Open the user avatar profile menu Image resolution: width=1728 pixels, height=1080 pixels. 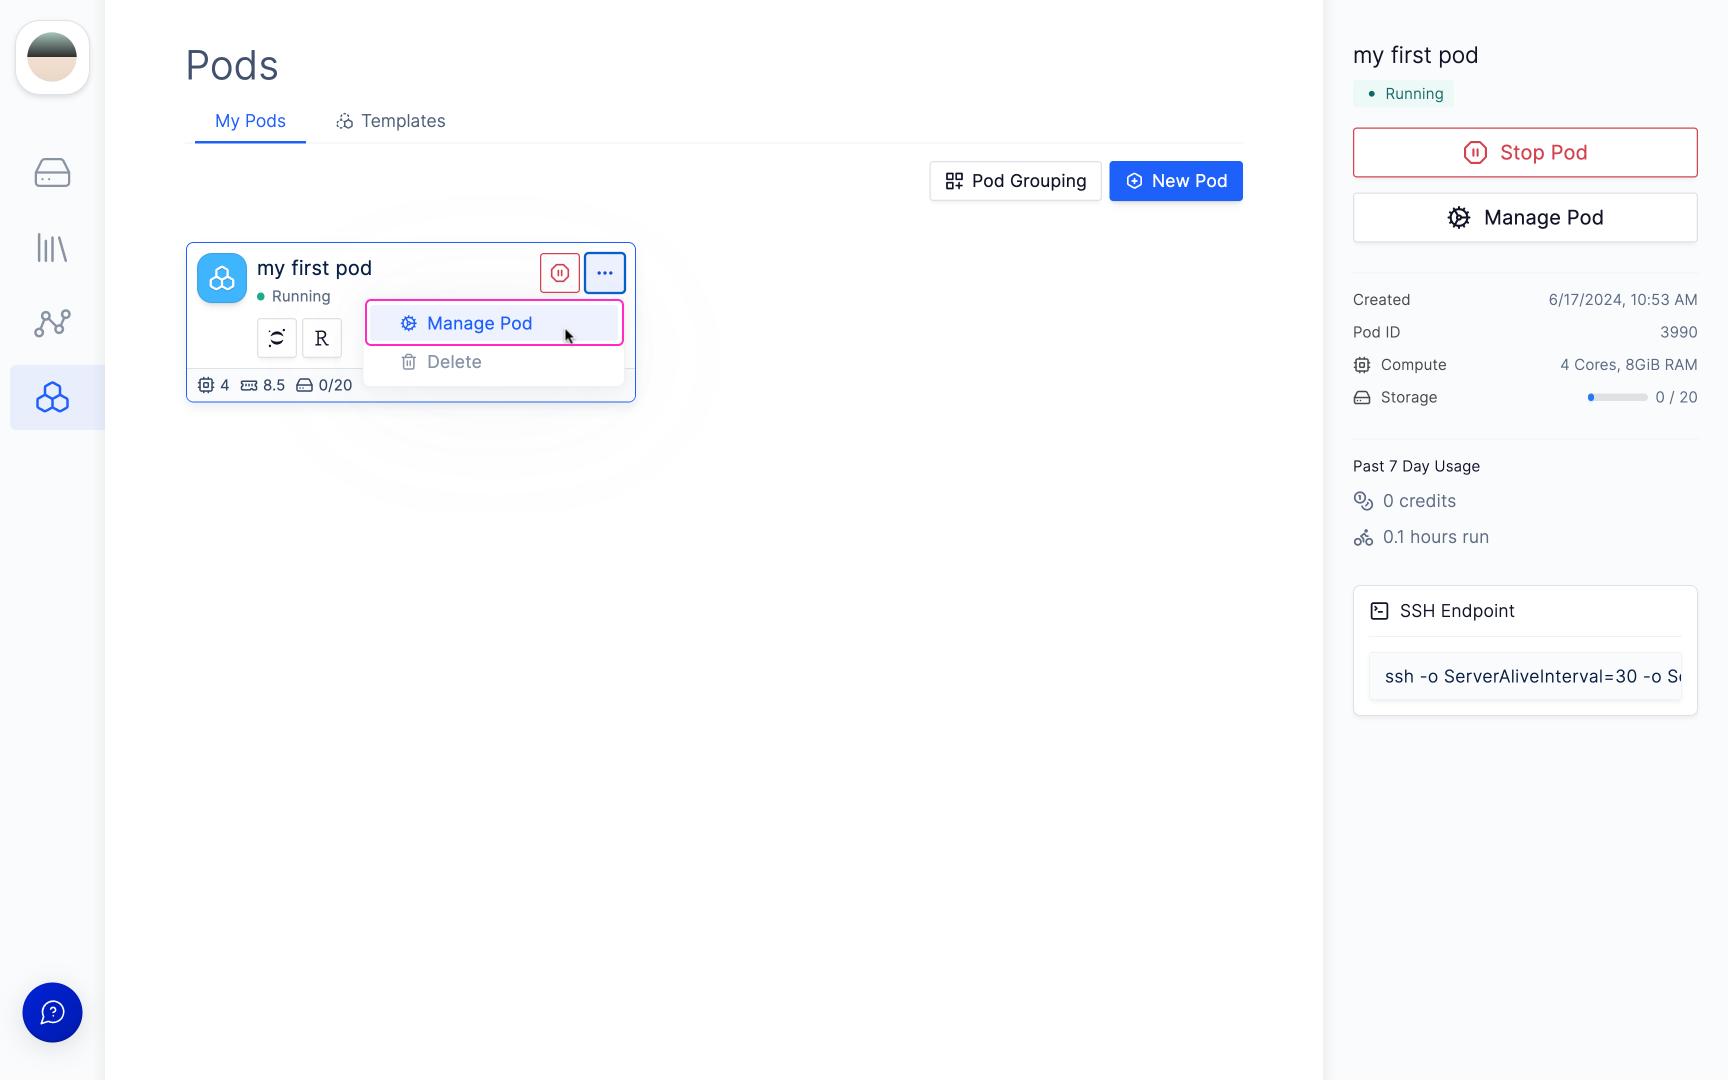[52, 57]
